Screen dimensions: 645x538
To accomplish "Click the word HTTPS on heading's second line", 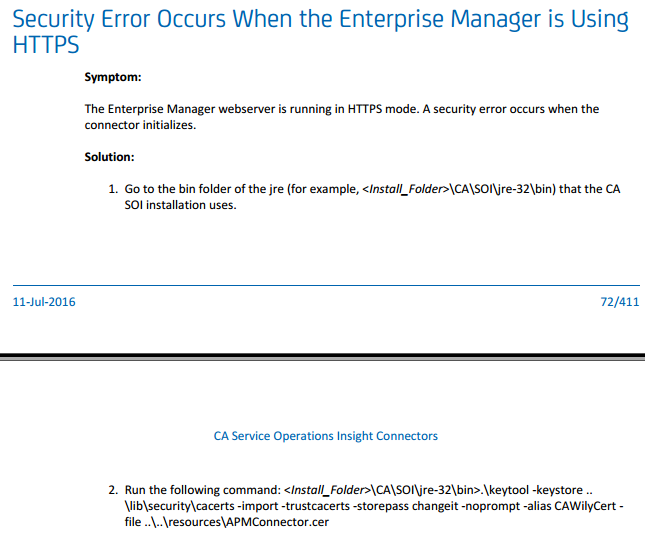I will point(46,45).
